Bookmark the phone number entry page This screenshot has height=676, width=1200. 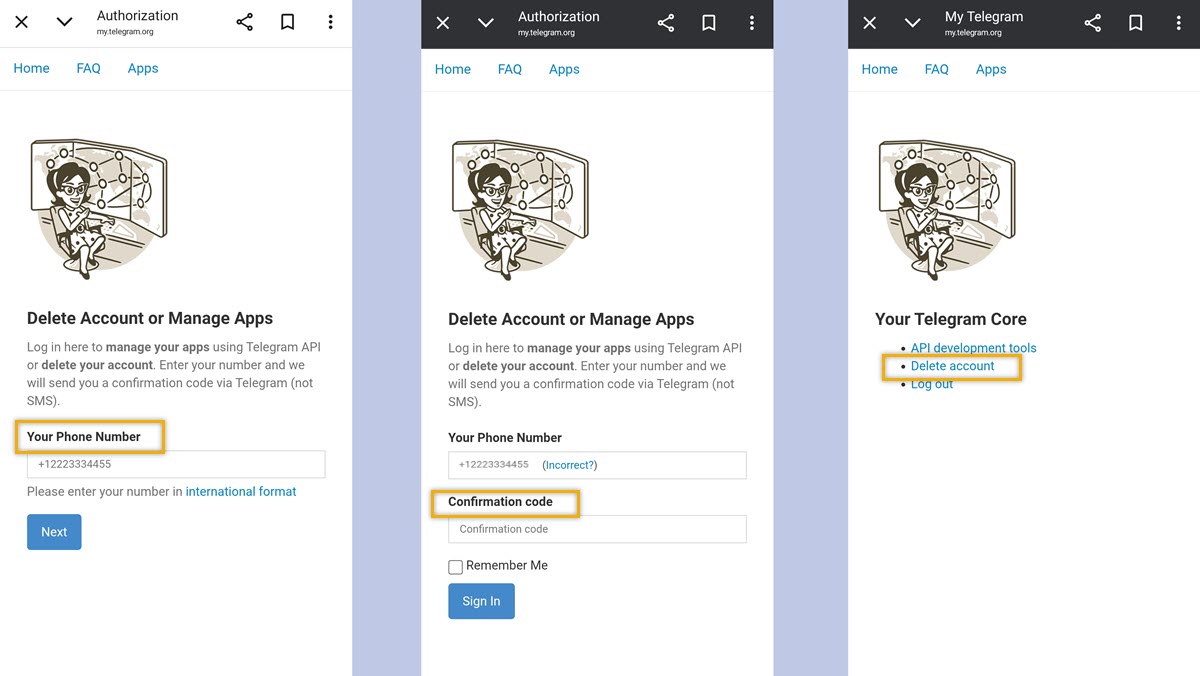tap(287, 22)
